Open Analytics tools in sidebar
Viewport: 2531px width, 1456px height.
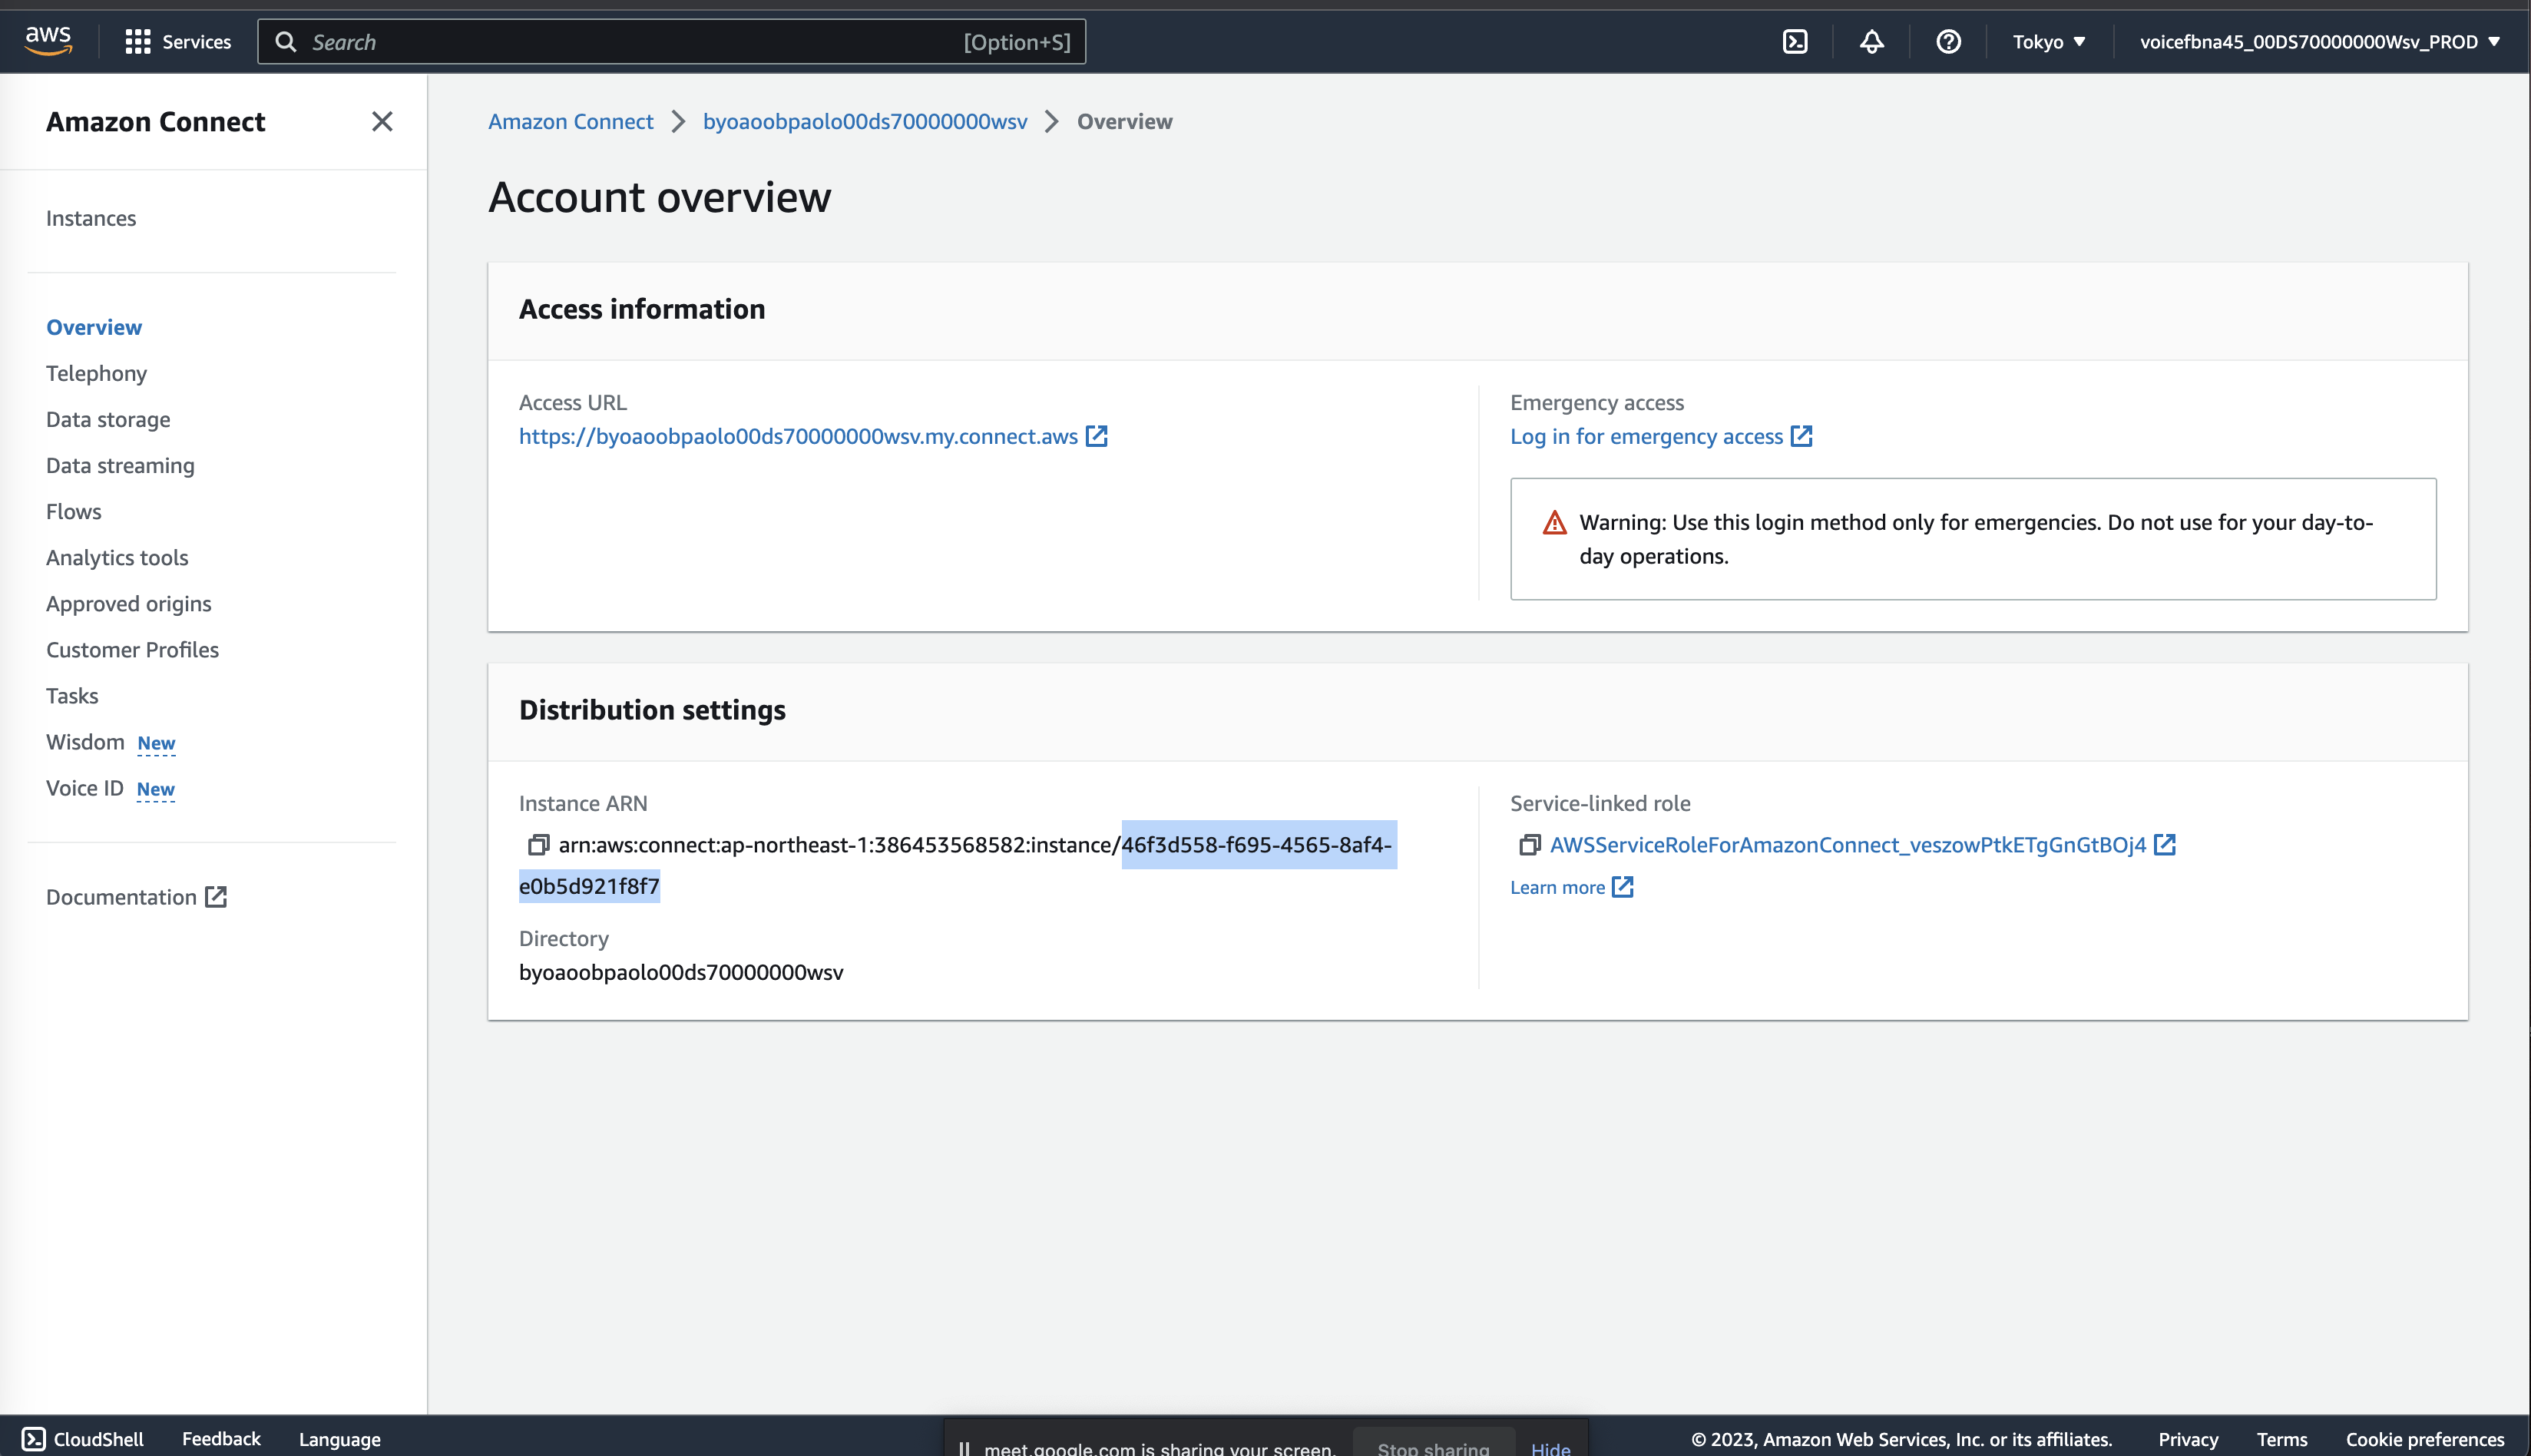click(117, 557)
